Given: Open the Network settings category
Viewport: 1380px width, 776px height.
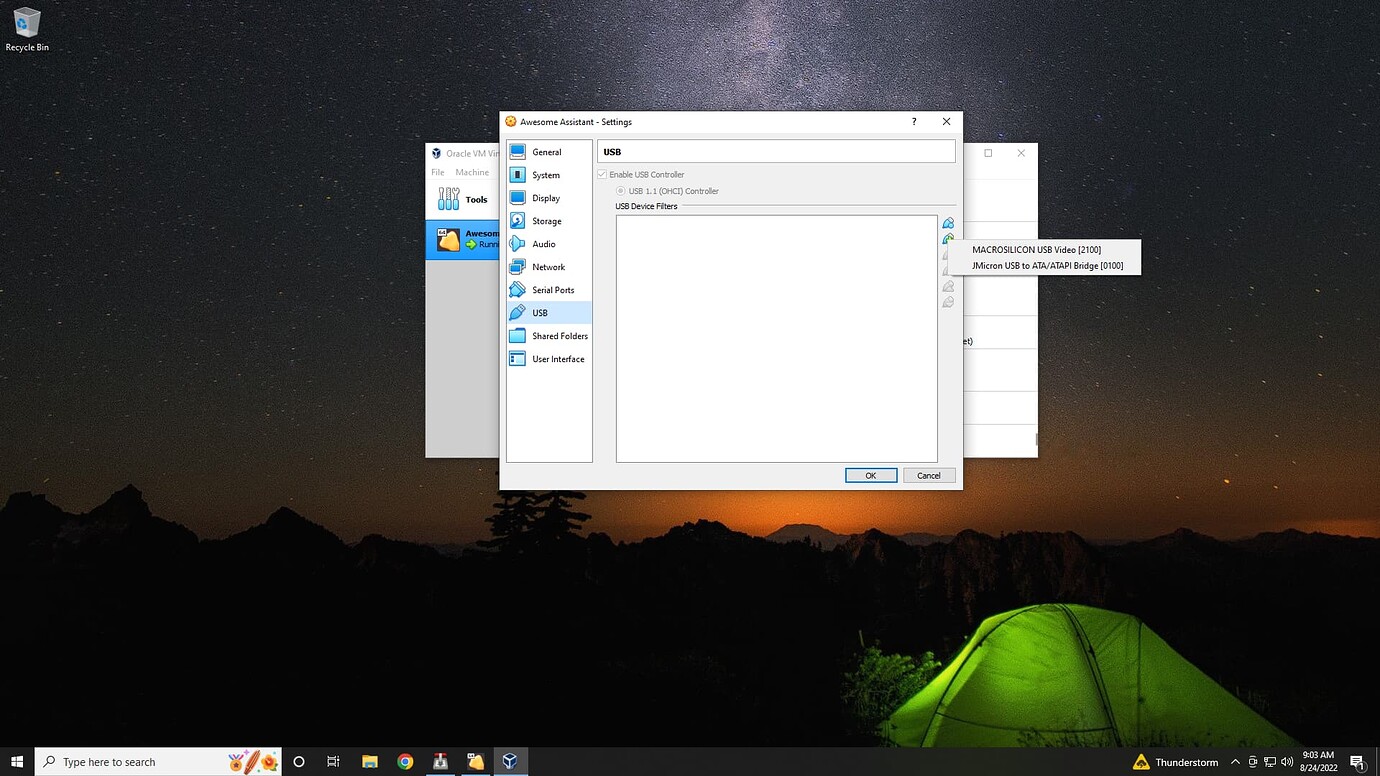Looking at the screenshot, I should 549,267.
